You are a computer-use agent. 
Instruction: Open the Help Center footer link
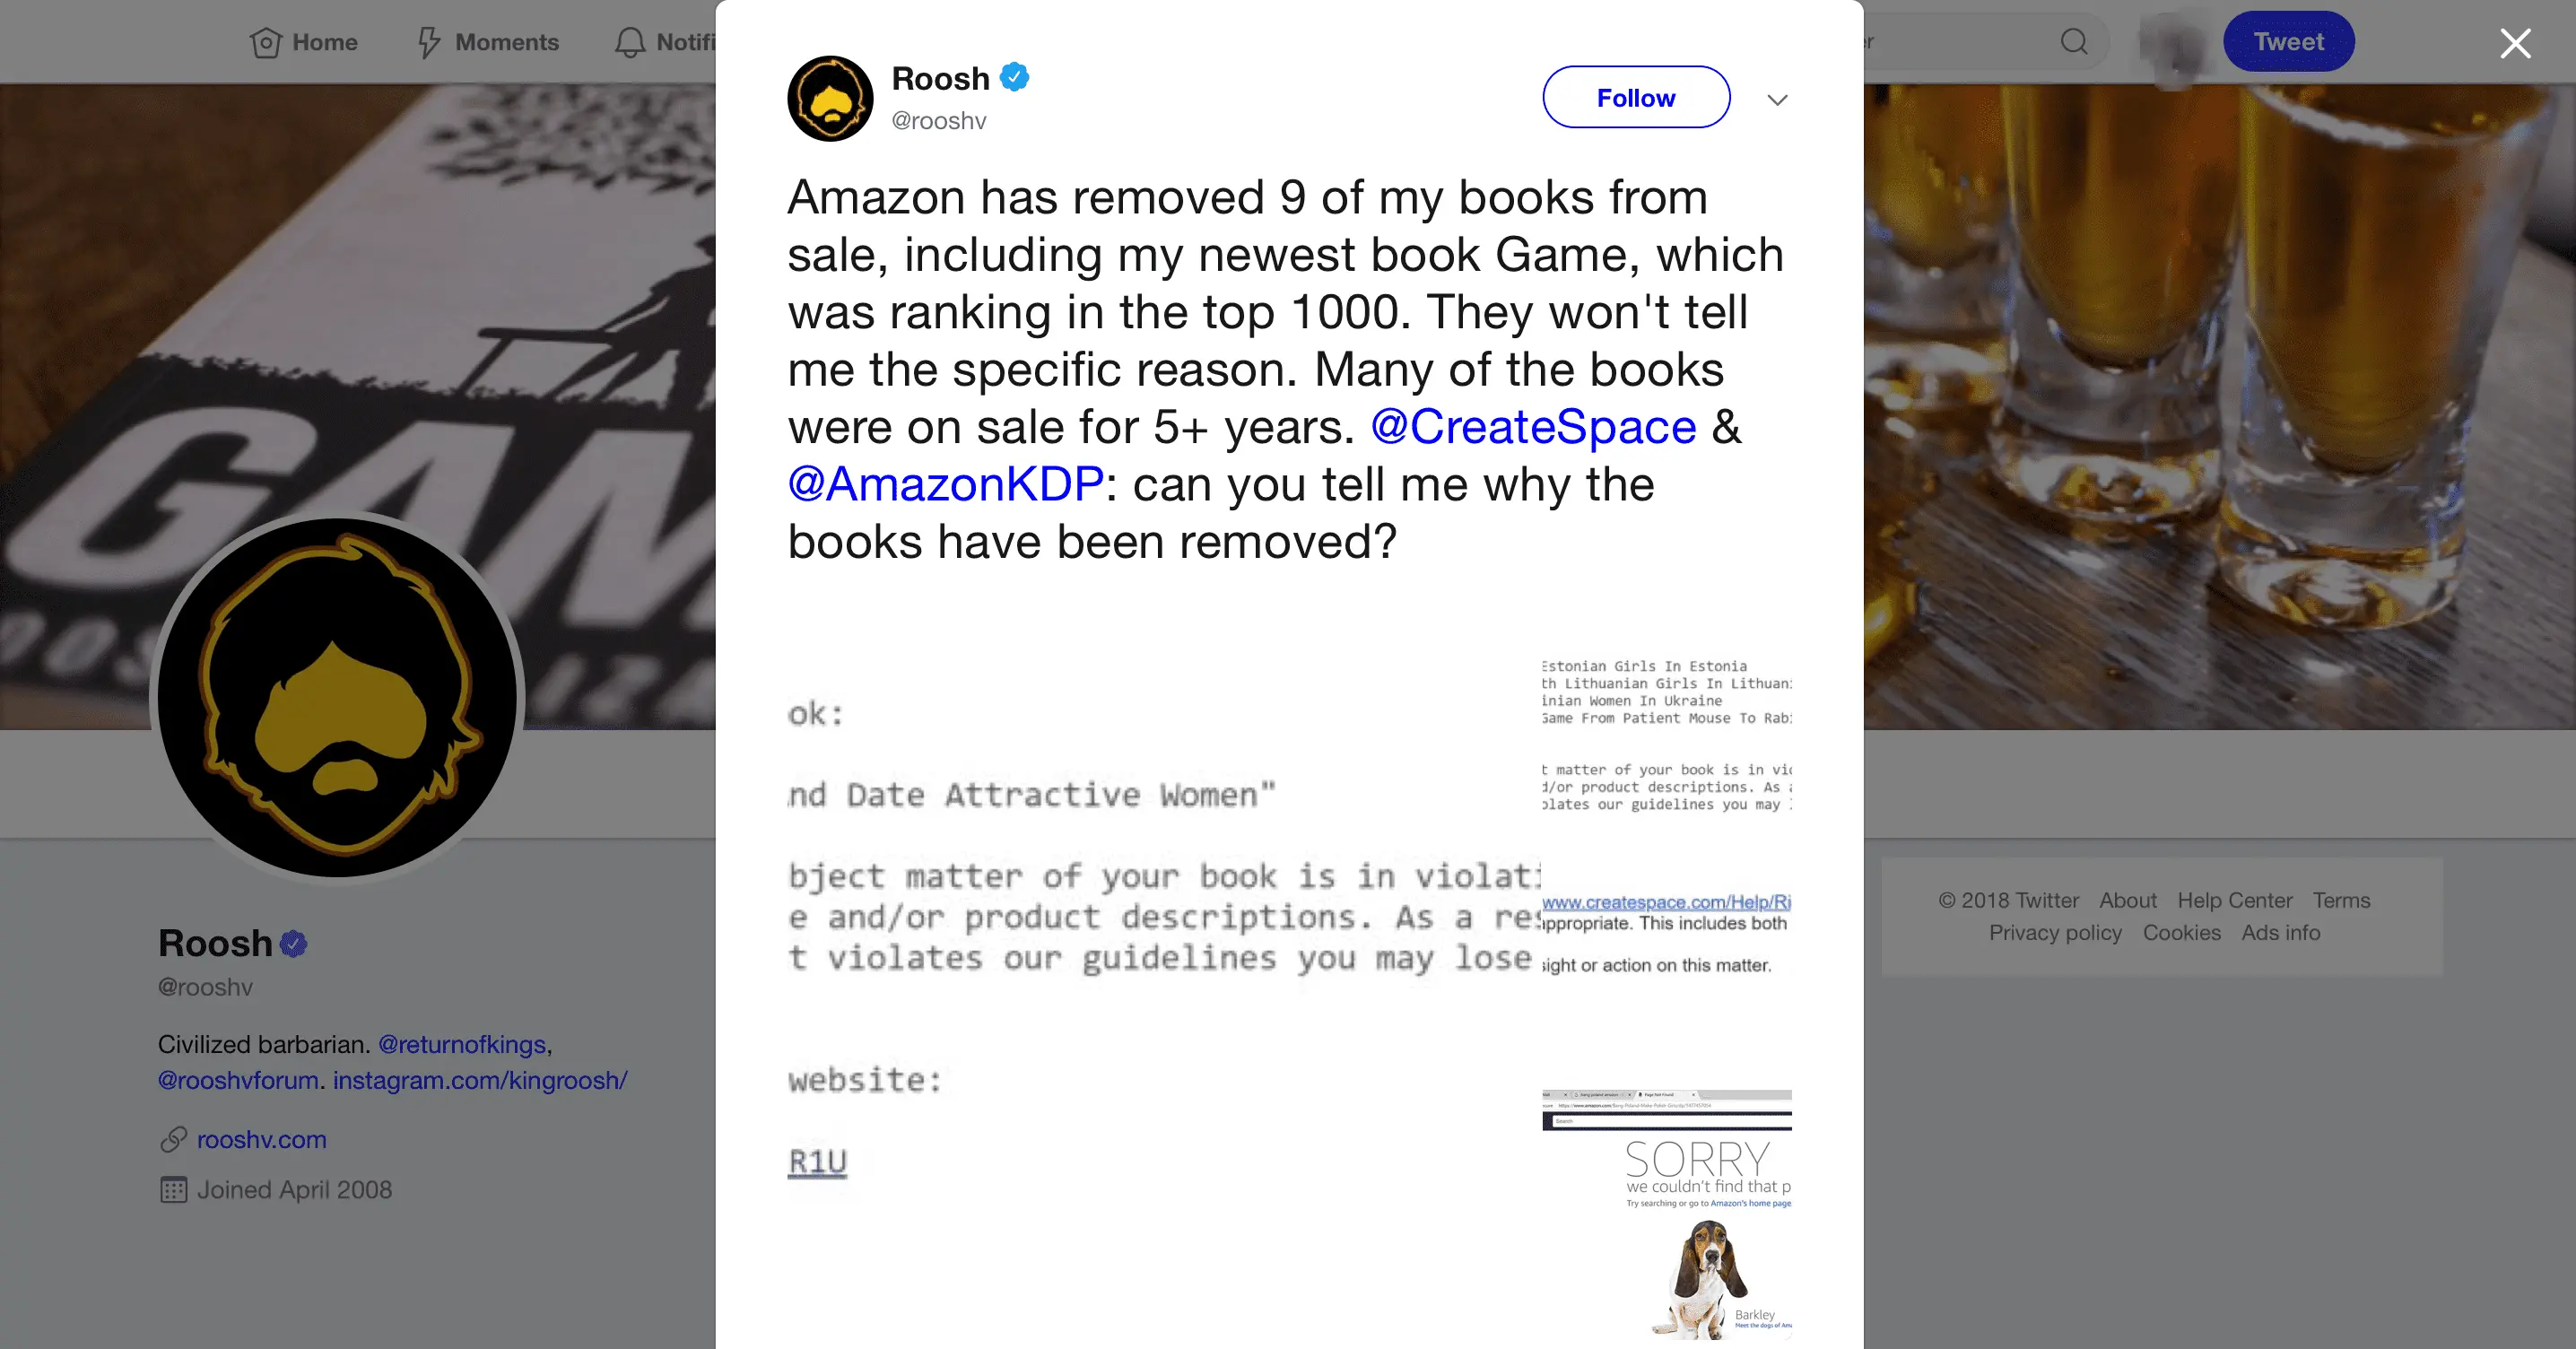click(x=2234, y=900)
